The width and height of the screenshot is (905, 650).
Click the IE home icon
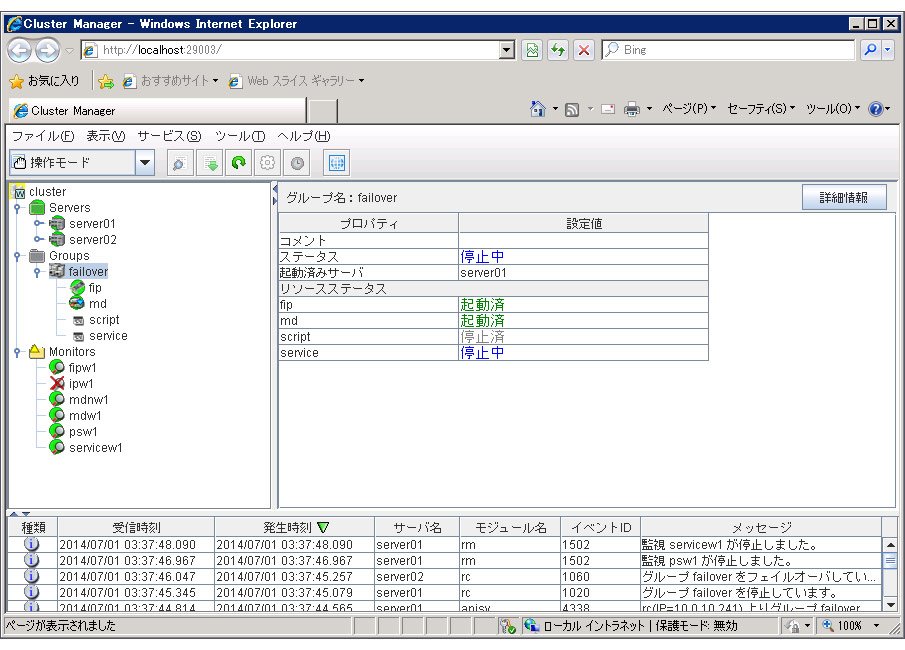pos(538,109)
